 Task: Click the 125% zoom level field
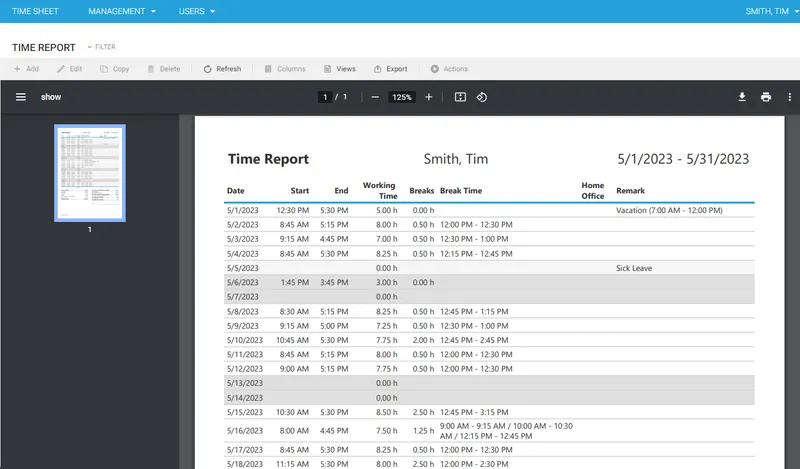pyautogui.click(x=402, y=97)
